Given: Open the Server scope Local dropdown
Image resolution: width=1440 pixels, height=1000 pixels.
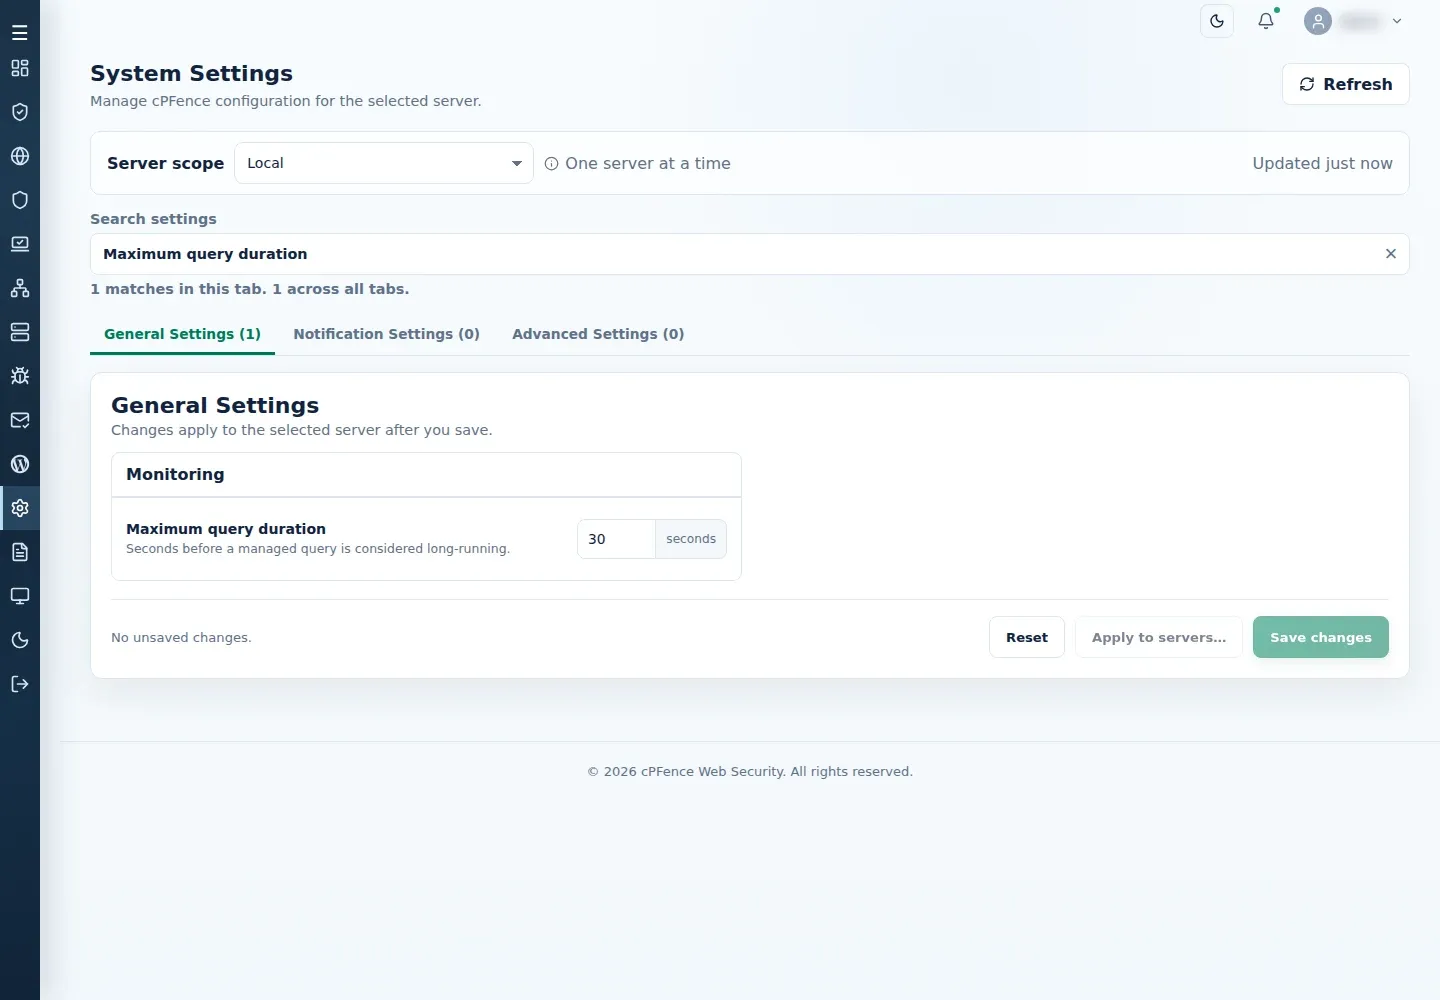Looking at the screenshot, I should pyautogui.click(x=384, y=163).
